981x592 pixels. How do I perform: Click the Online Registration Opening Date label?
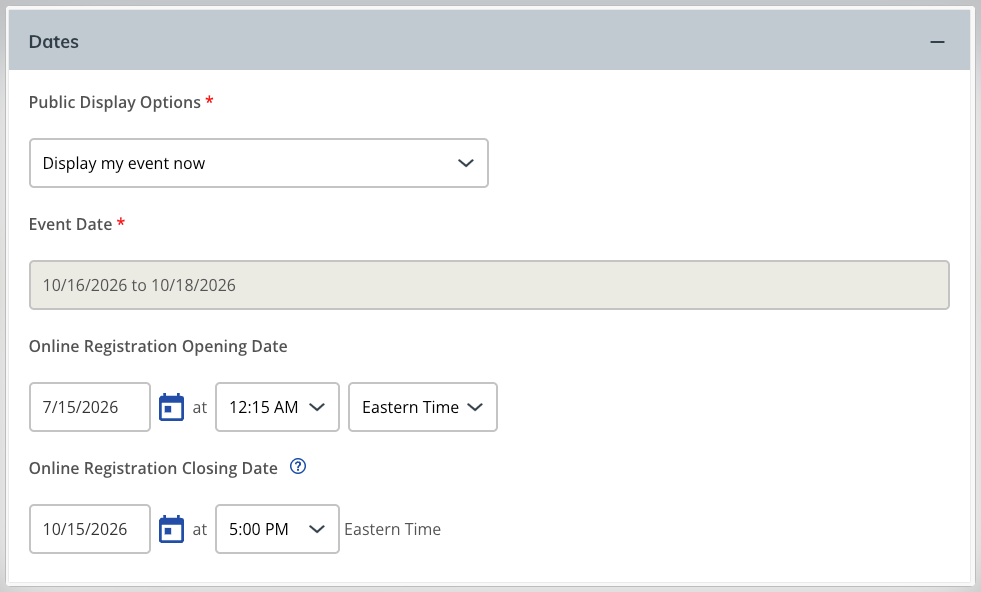[158, 346]
